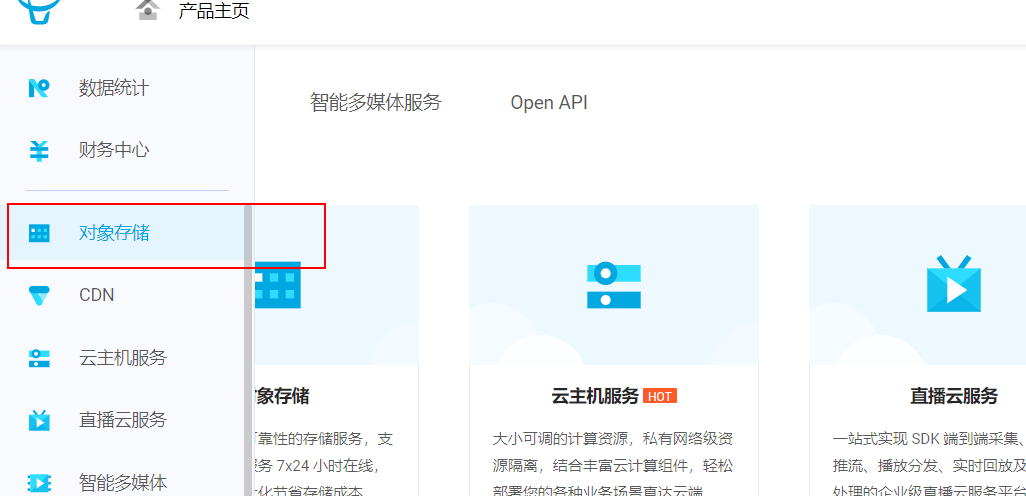Viewport: 1026px width, 496px height.
Task: Click the CDN triangle icon
Action: 39,295
